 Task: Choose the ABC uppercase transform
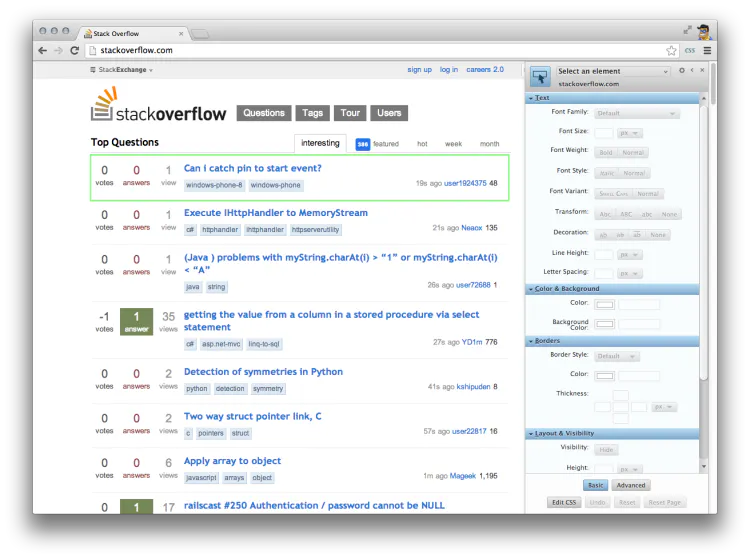point(626,214)
